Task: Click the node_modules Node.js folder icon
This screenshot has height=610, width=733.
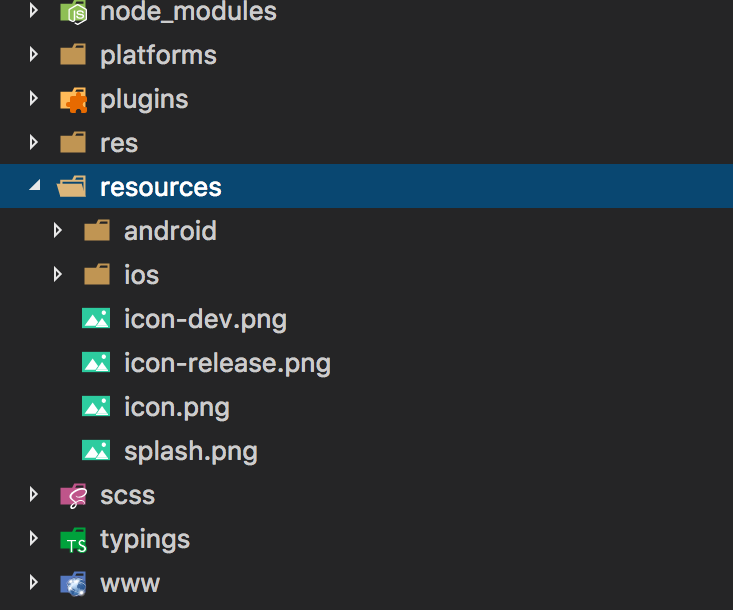Action: click(73, 12)
